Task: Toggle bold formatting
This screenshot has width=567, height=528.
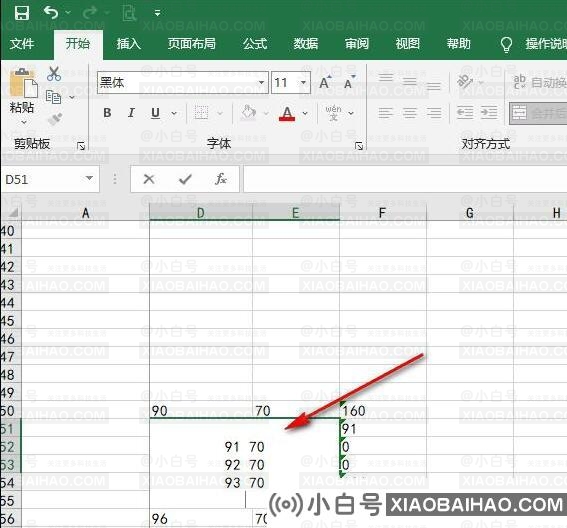Action: [x=107, y=113]
